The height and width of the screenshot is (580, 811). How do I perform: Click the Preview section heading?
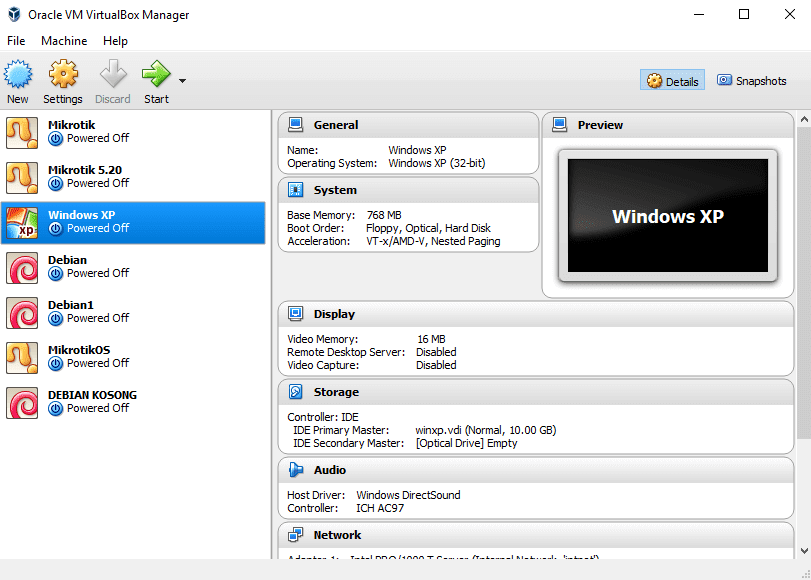600,125
